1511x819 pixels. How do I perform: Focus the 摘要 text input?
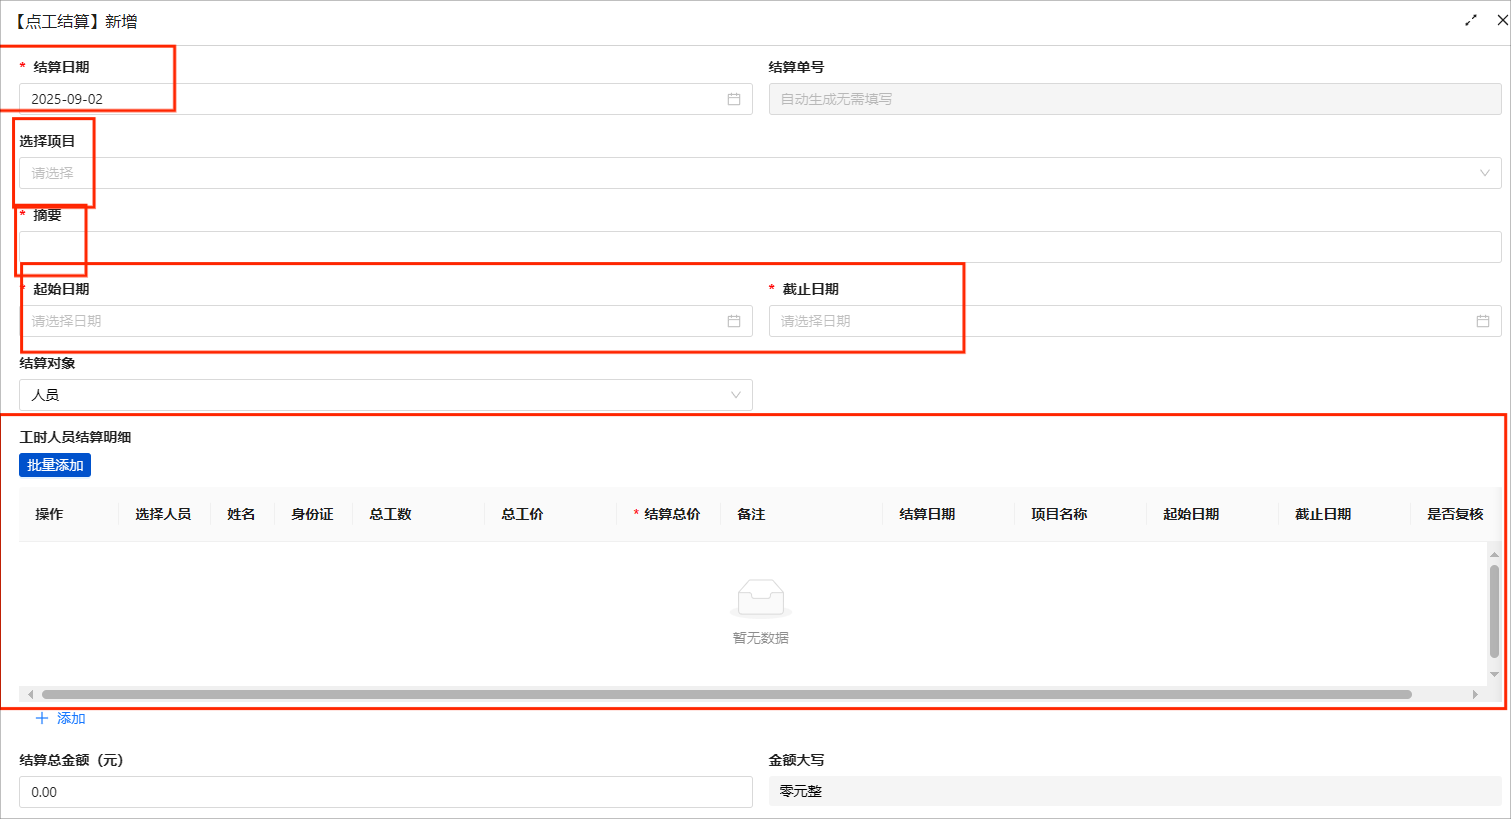[760, 247]
